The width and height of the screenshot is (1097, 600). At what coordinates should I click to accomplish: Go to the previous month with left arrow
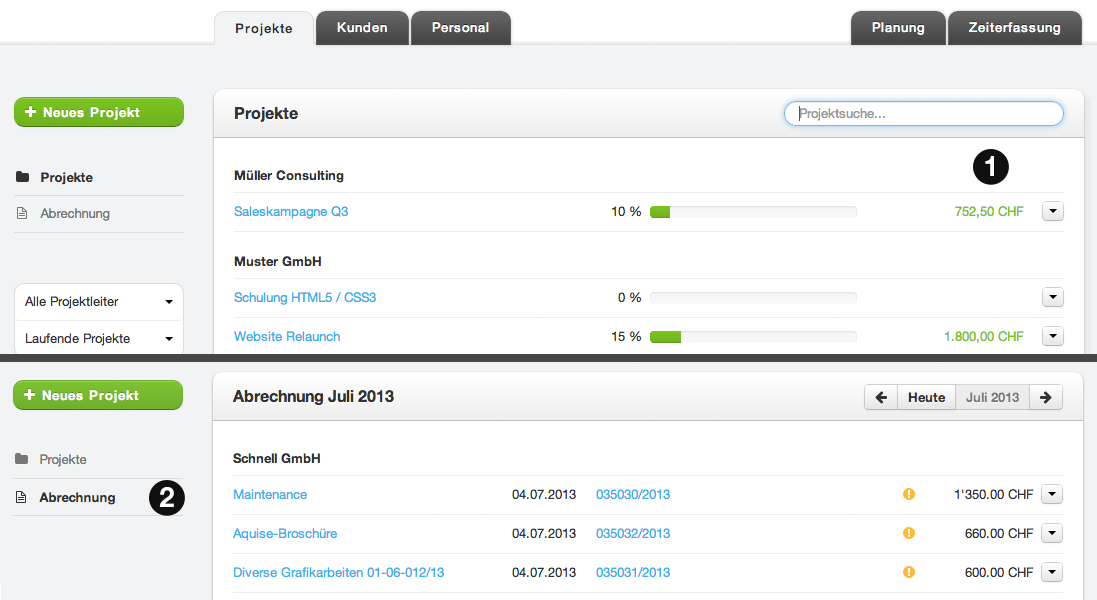tap(881, 397)
